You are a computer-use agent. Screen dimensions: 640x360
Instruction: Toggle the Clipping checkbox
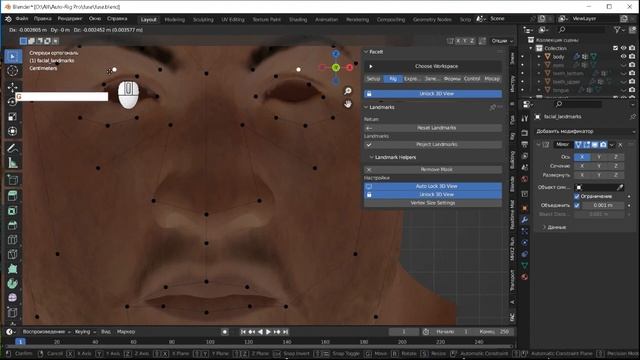coord(577,196)
